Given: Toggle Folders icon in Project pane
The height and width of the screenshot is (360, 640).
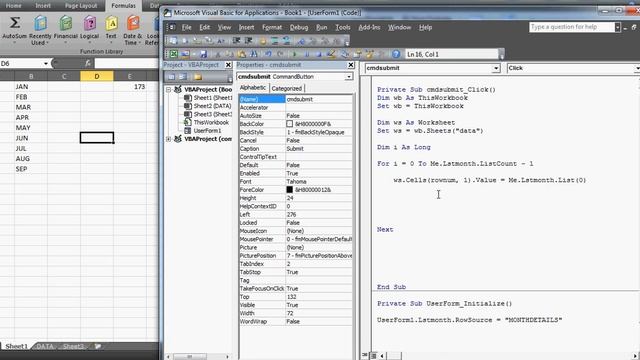Looking at the screenshot, I should (198, 77).
